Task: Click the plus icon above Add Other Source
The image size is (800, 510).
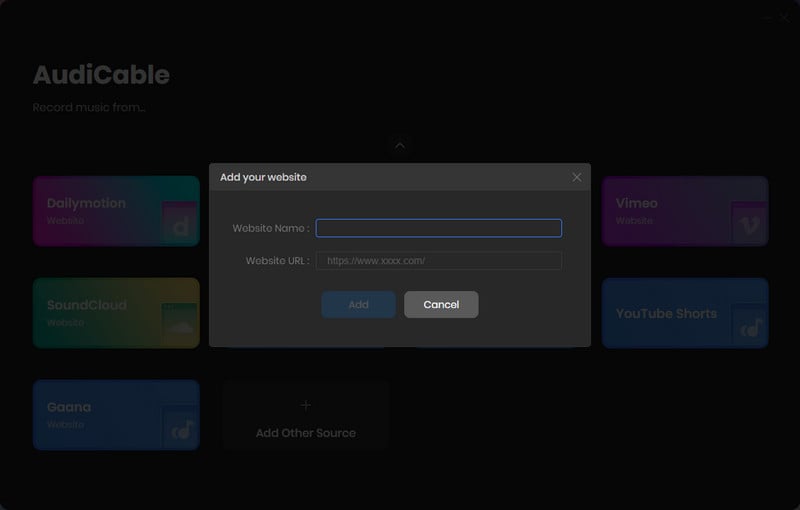Action: [306, 405]
